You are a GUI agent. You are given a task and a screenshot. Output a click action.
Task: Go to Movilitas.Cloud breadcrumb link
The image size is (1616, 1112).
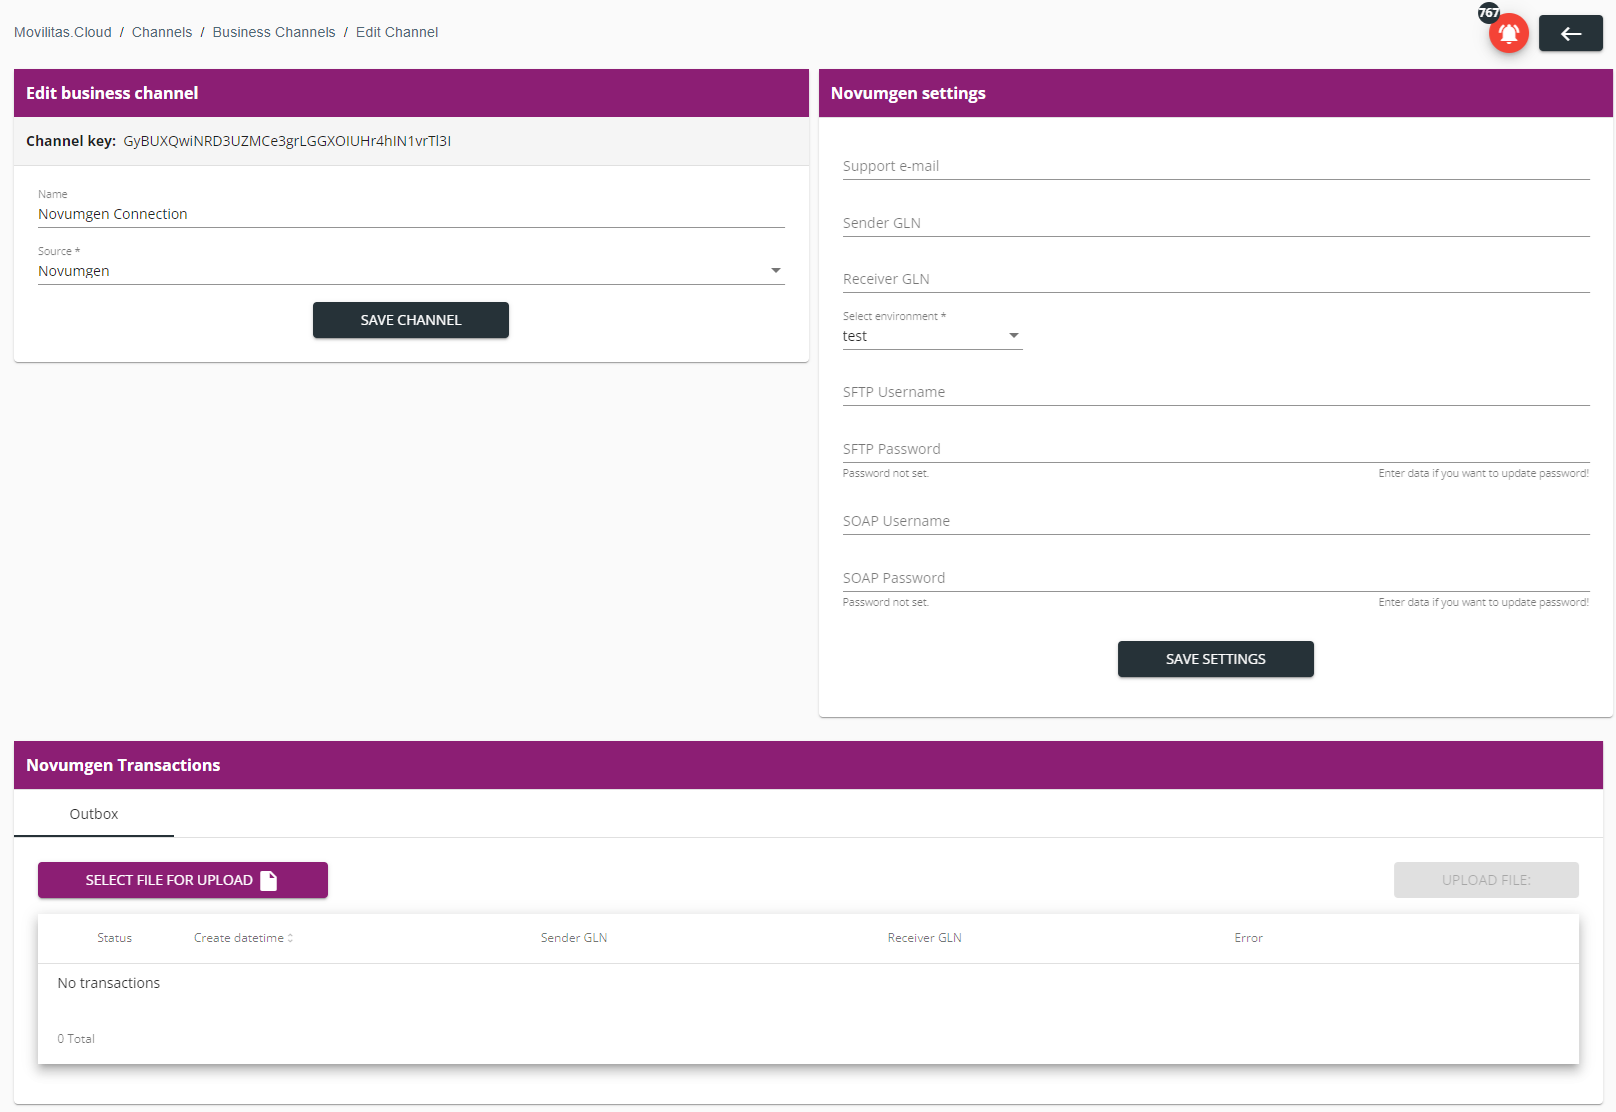[x=63, y=32]
